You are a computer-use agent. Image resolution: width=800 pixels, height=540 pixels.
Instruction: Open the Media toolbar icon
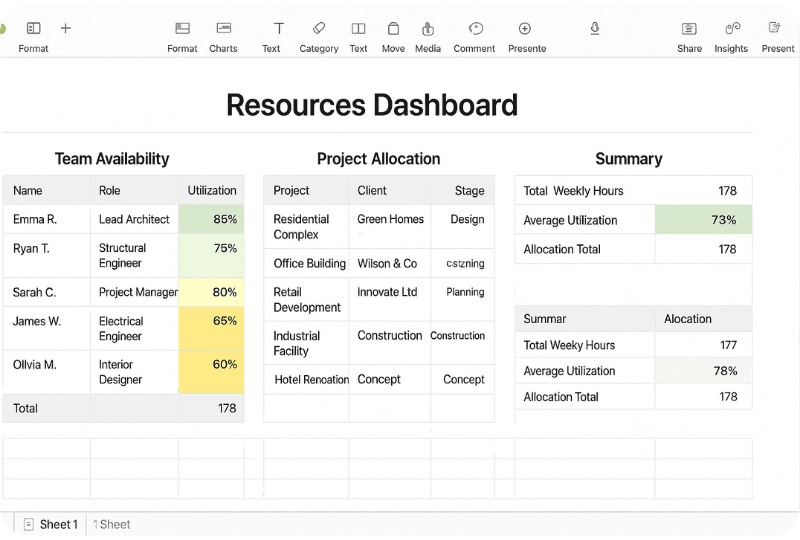[428, 29]
